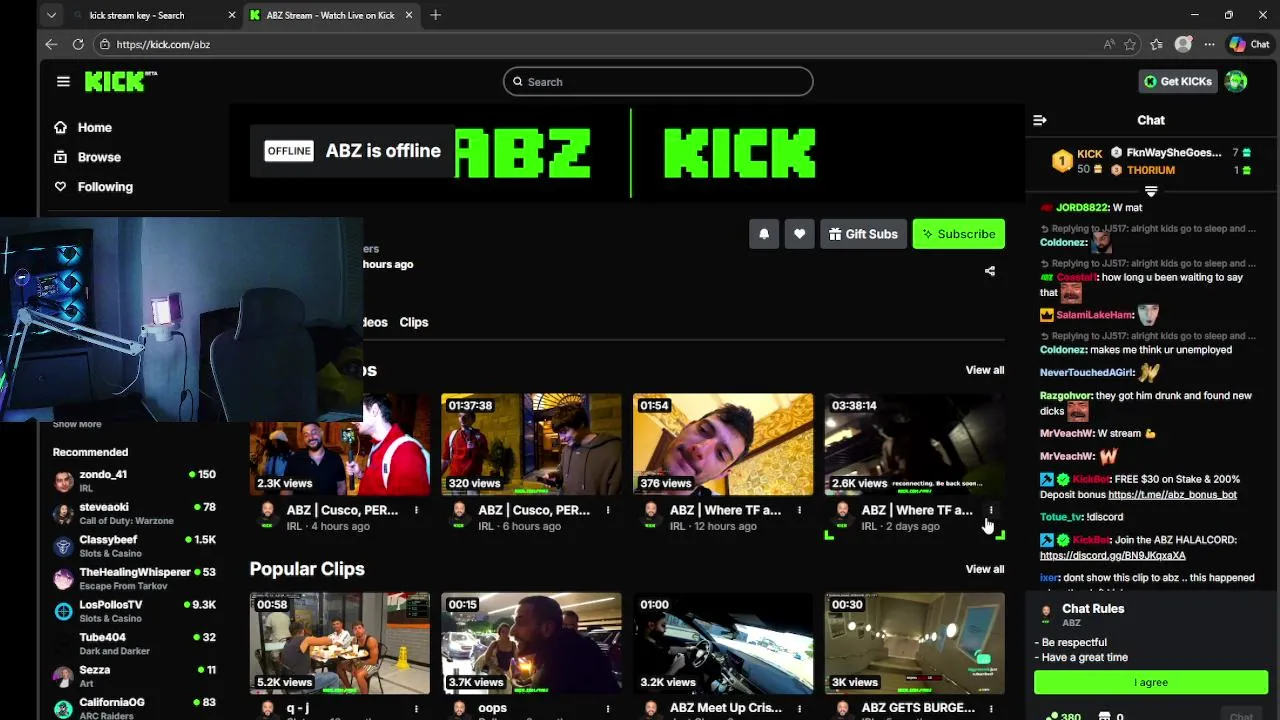This screenshot has height=720, width=1280.
Task: Expand the chat gift leaderboard
Action: point(1151,190)
